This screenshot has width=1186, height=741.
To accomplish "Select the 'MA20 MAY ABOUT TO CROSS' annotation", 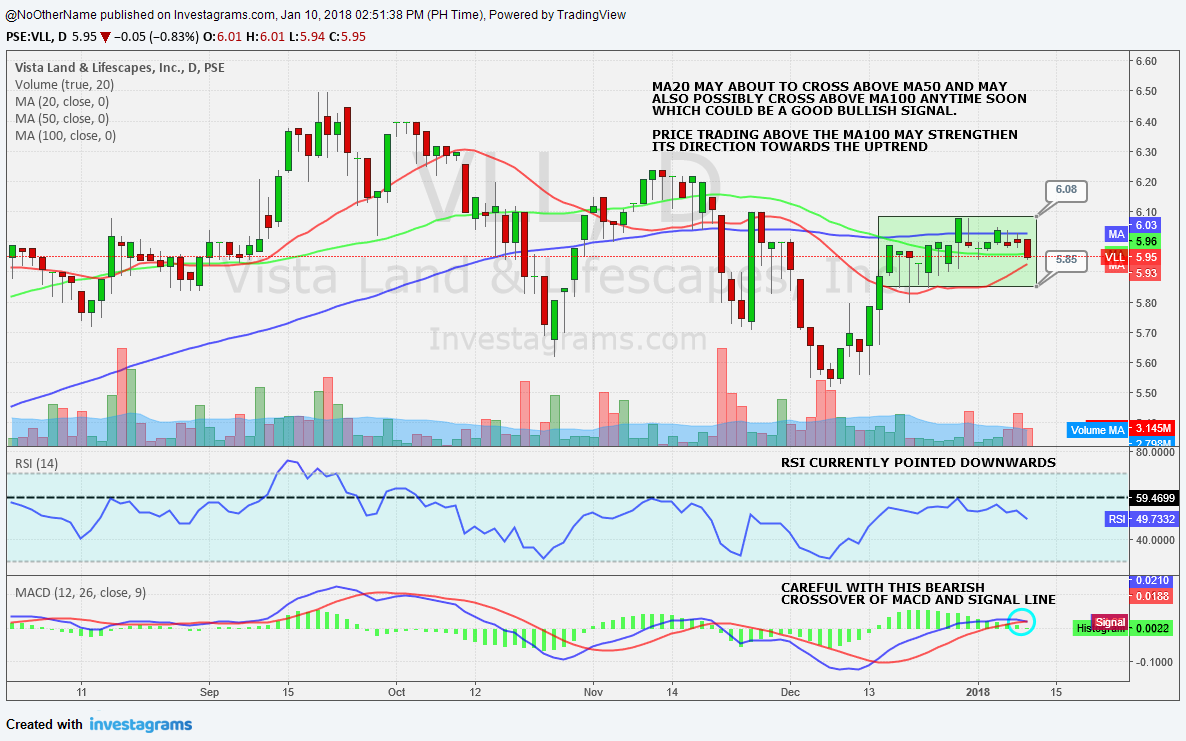I will (x=840, y=98).
